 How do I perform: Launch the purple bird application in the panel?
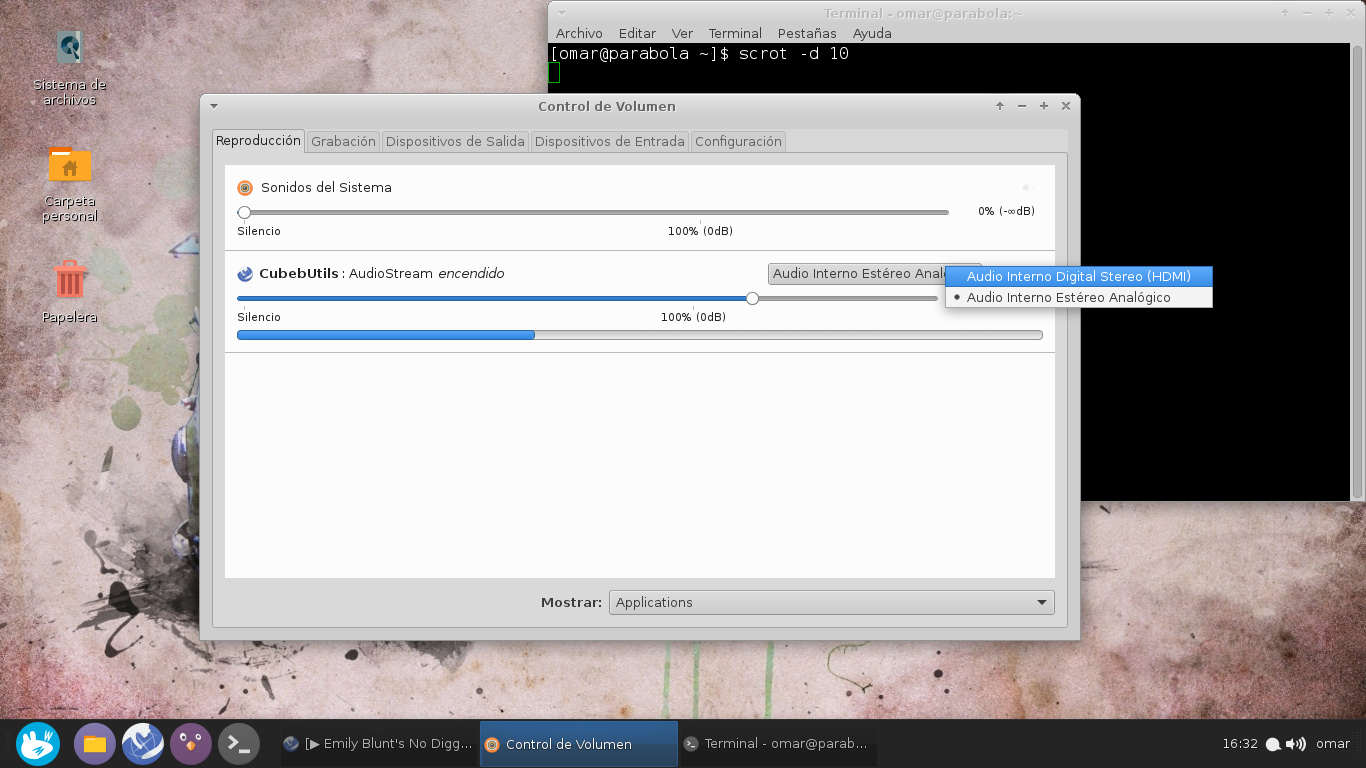(x=191, y=744)
